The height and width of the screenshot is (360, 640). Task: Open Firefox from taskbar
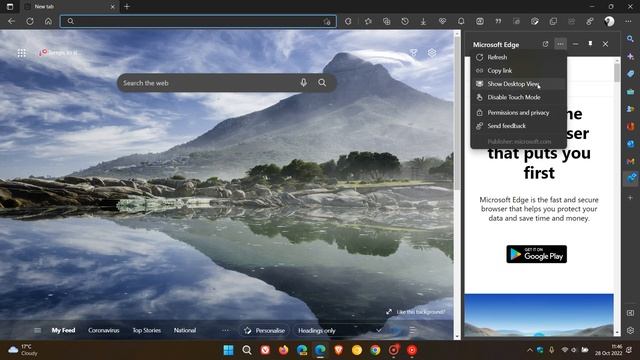tap(283, 350)
